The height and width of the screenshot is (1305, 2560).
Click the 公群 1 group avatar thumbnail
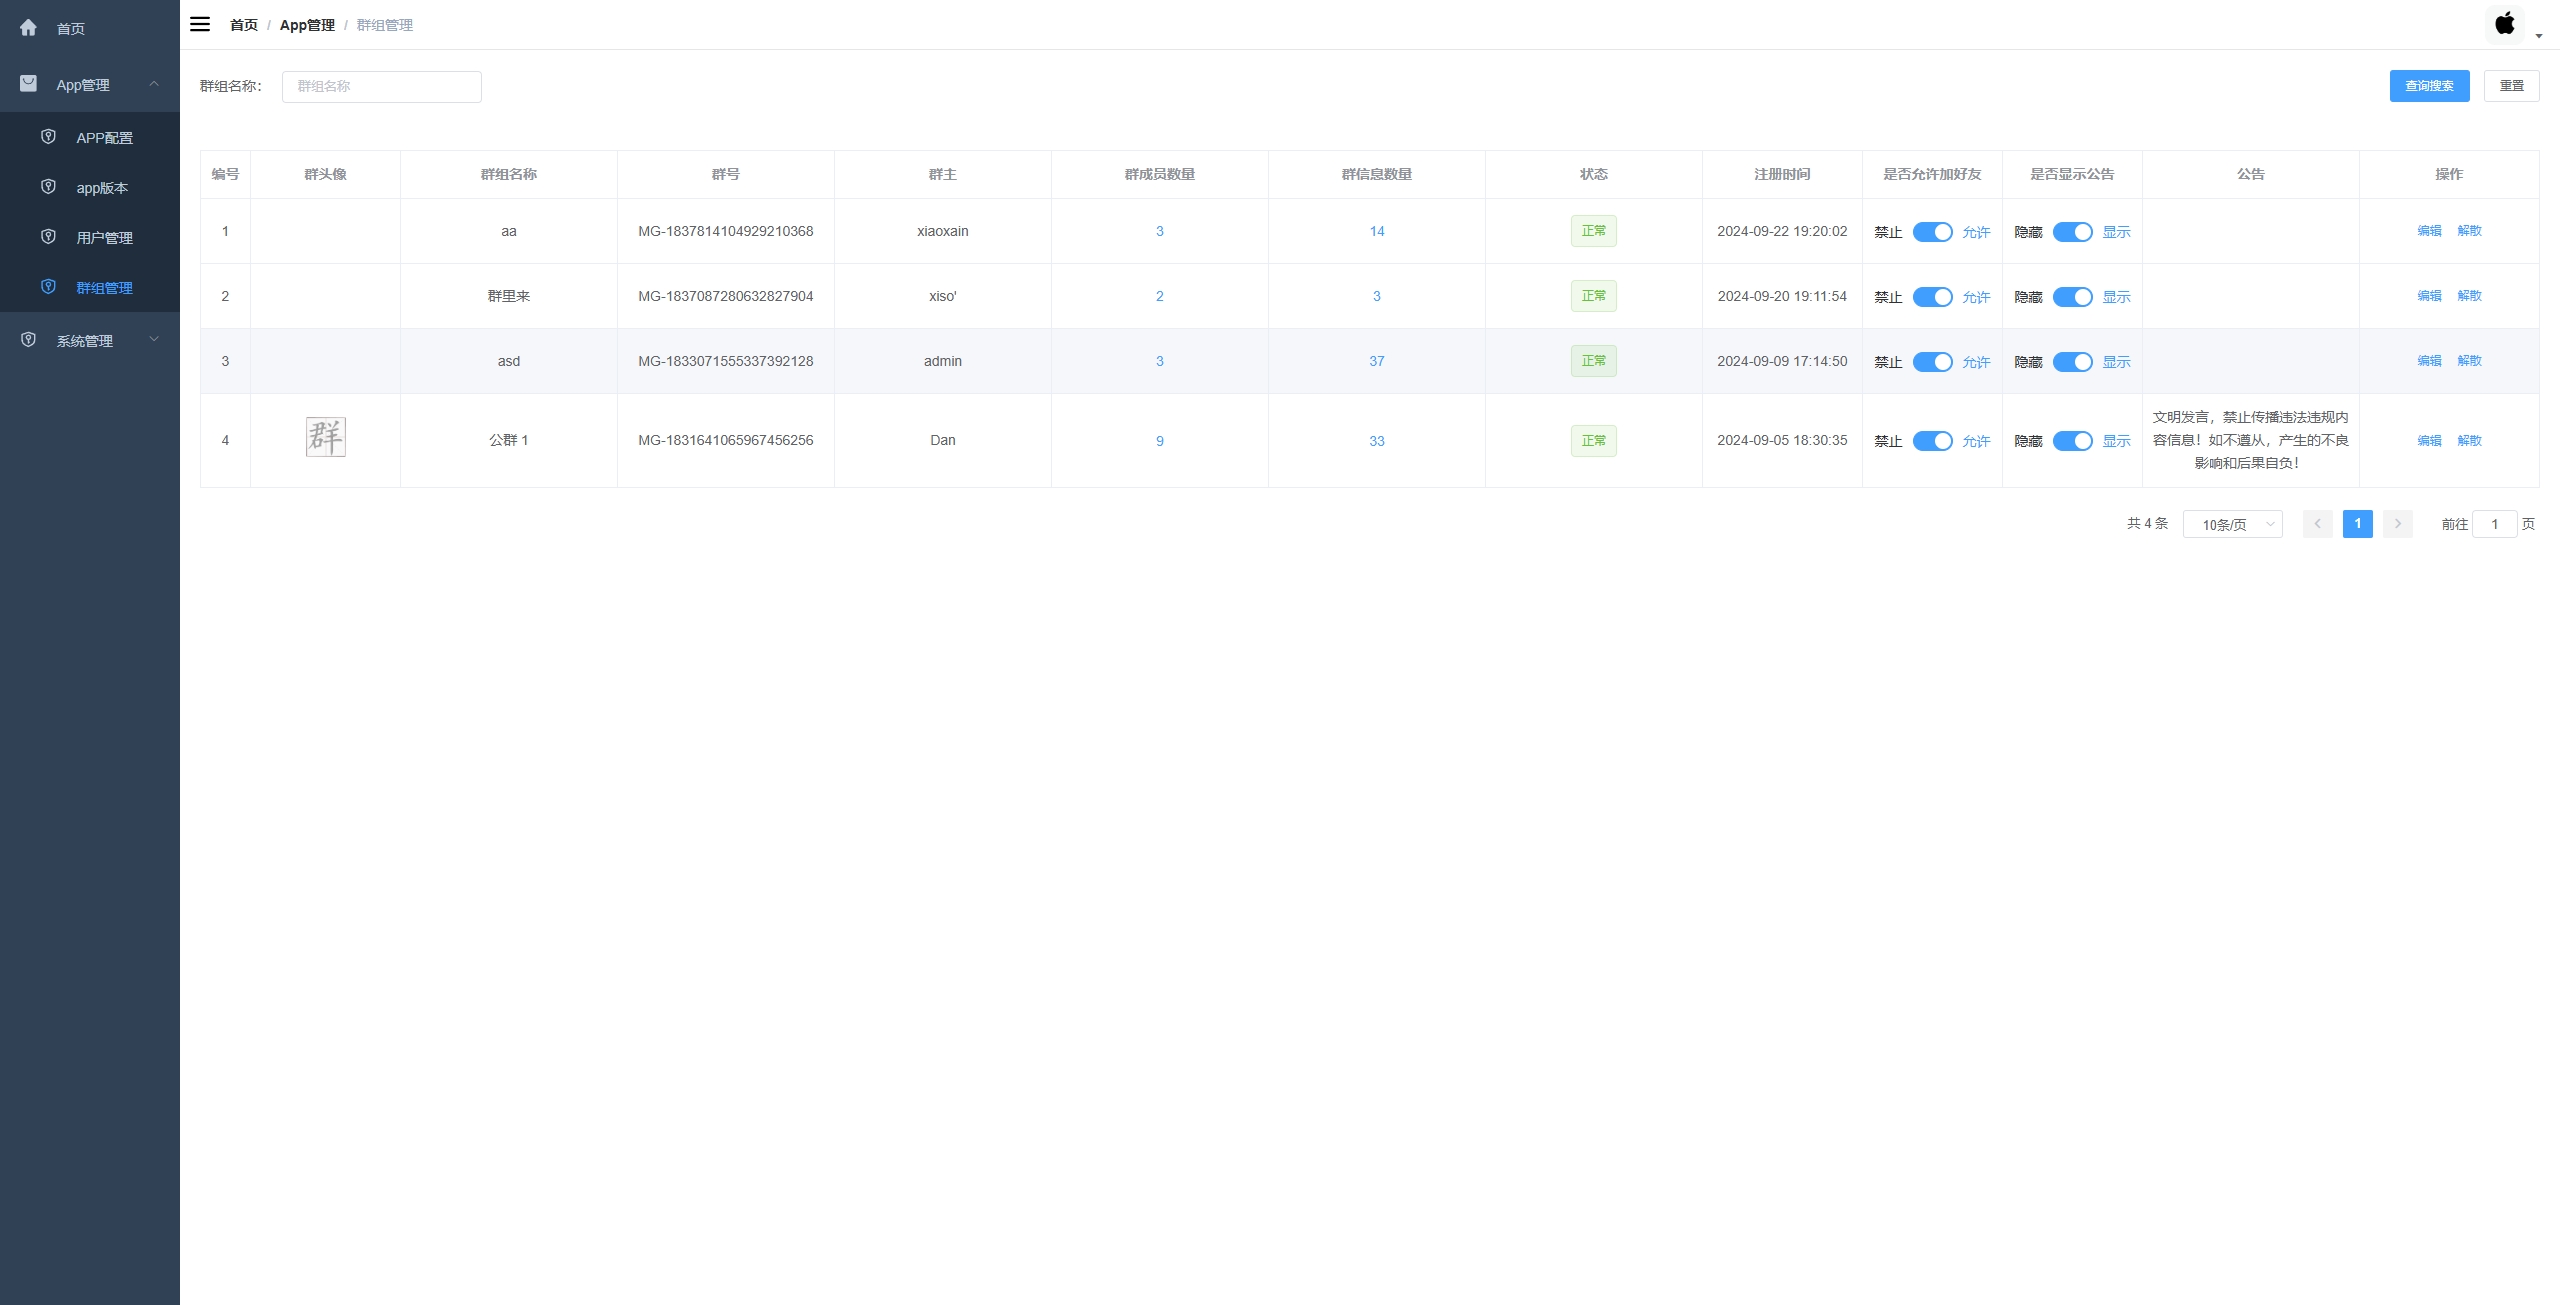click(x=326, y=437)
